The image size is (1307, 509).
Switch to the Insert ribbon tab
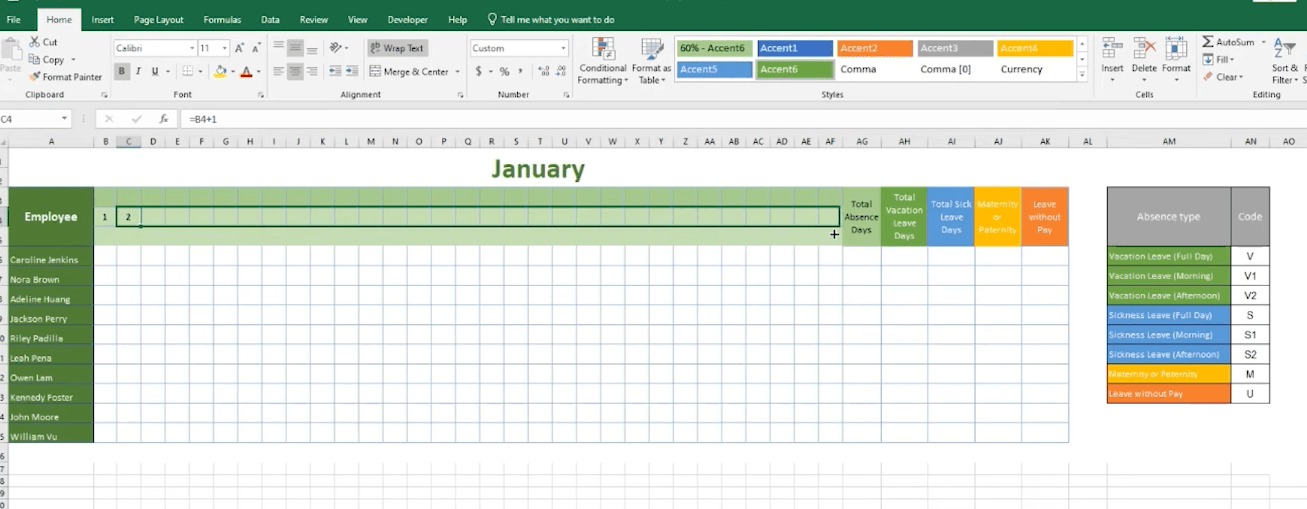point(103,19)
